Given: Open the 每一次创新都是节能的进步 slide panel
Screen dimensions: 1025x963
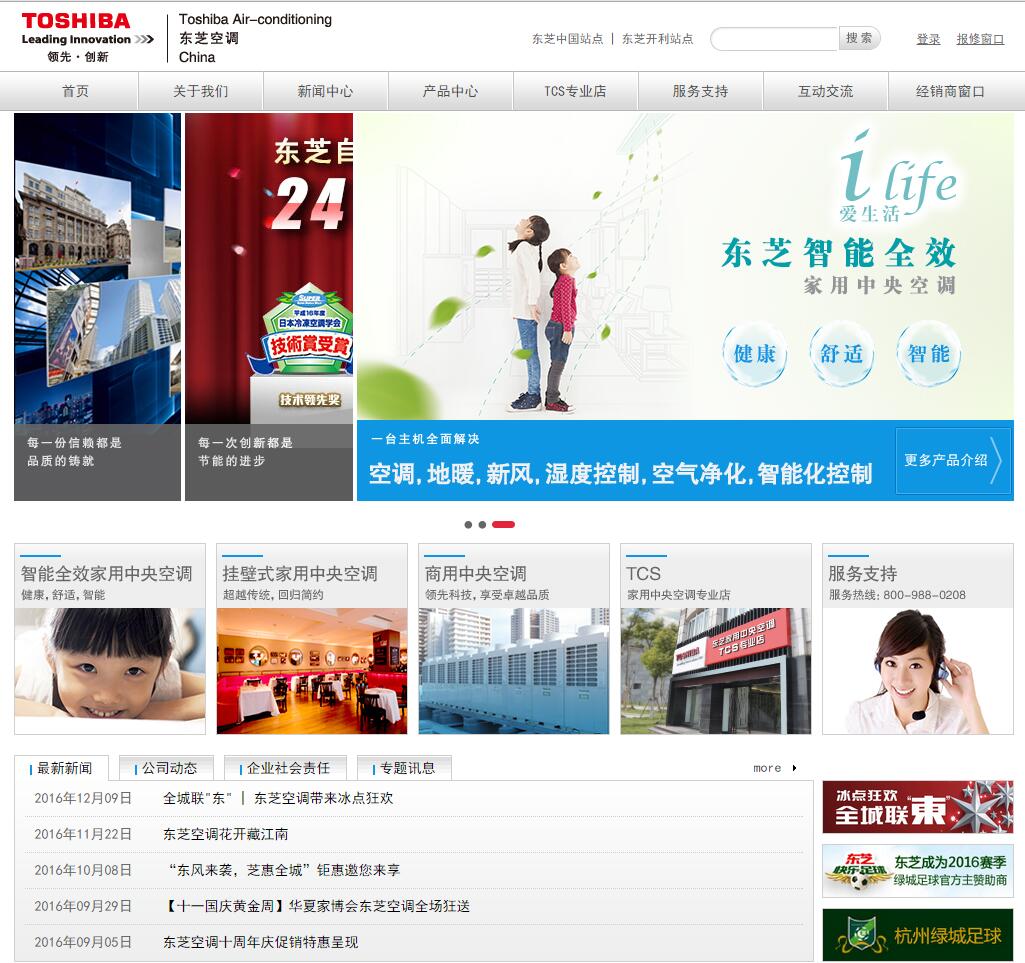Looking at the screenshot, I should click(269, 307).
